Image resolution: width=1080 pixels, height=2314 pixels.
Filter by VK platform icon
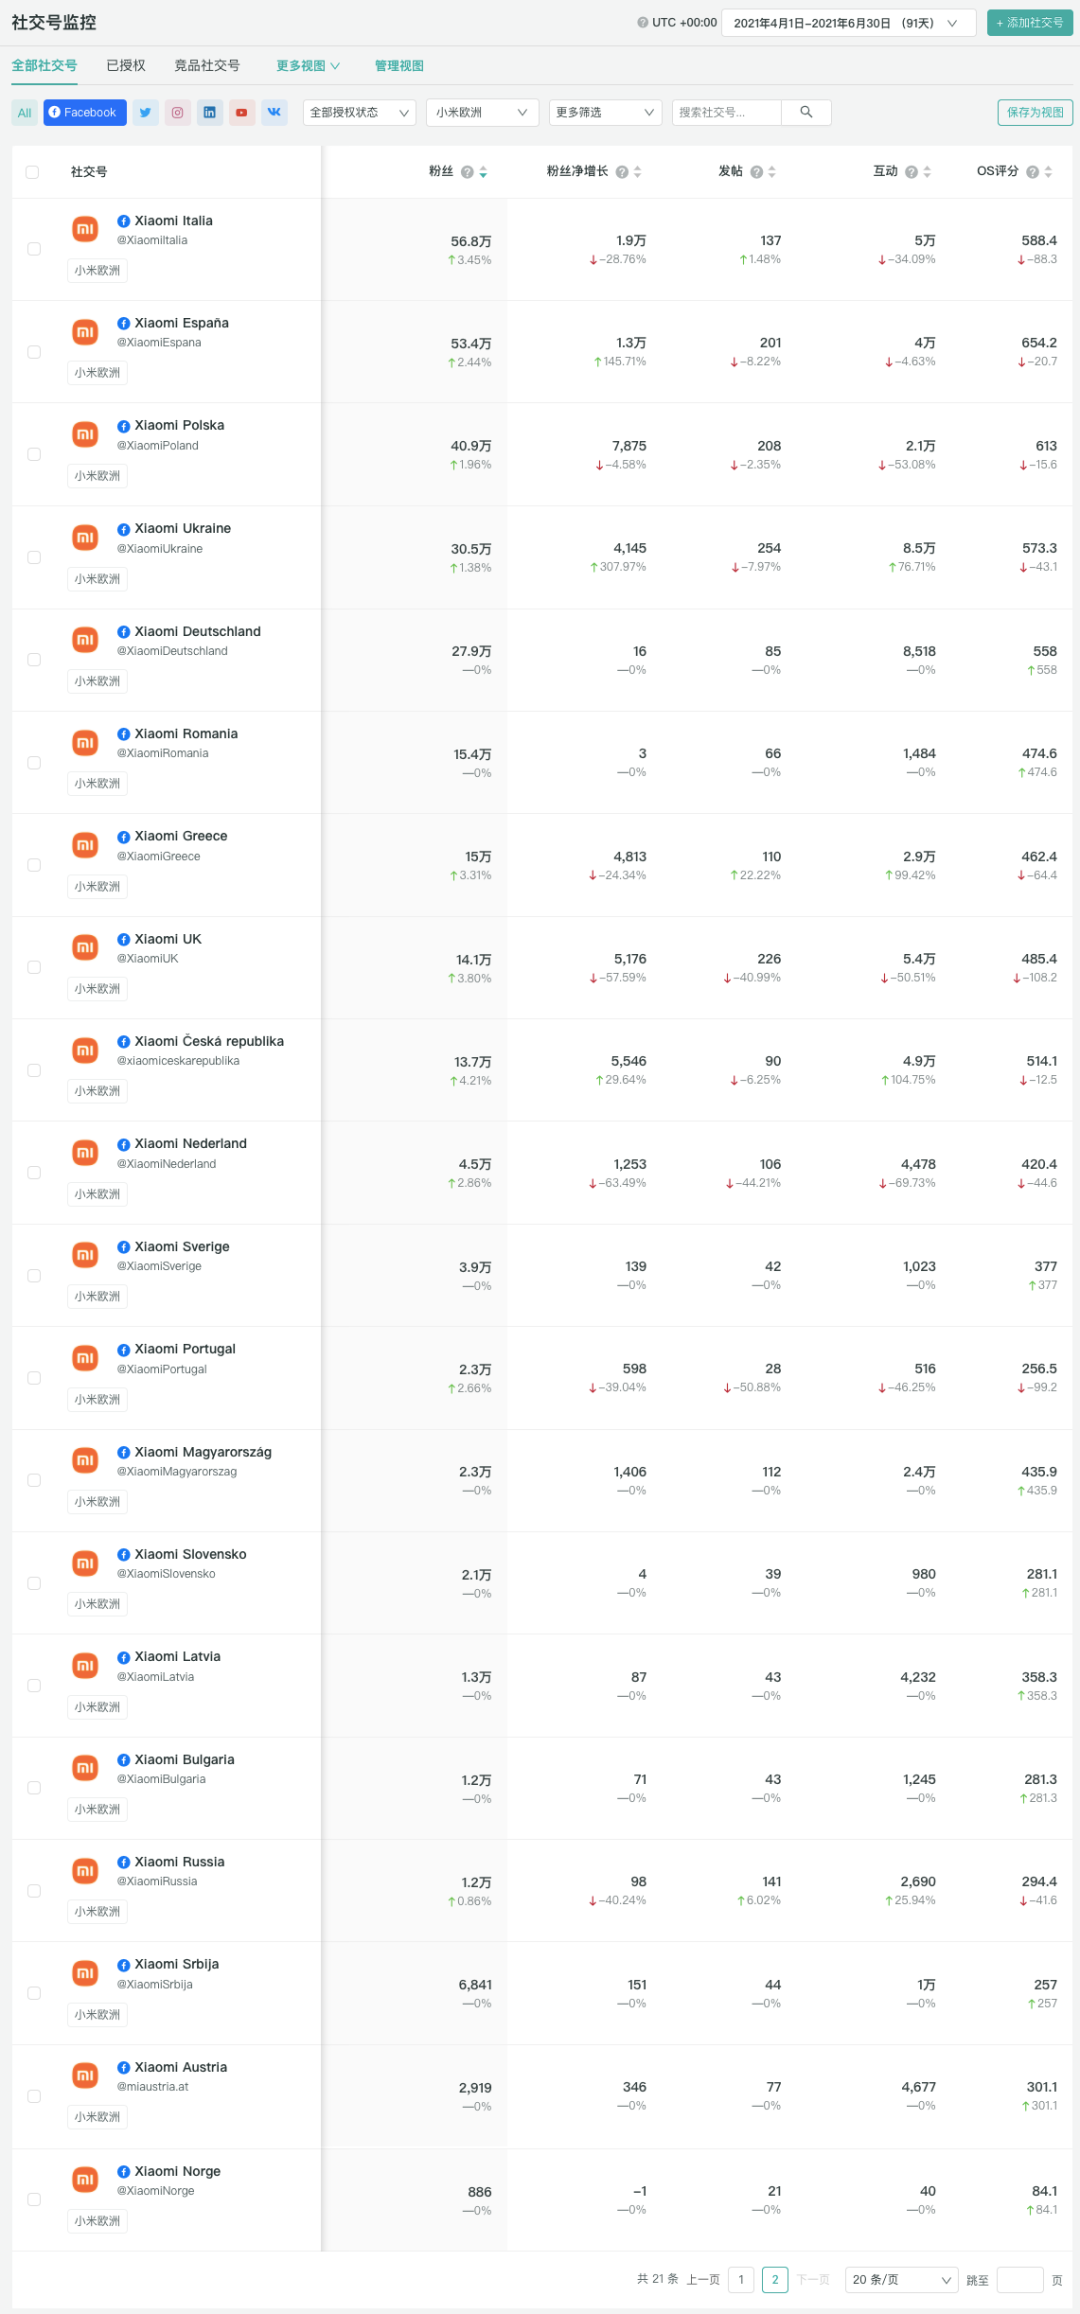click(x=273, y=113)
